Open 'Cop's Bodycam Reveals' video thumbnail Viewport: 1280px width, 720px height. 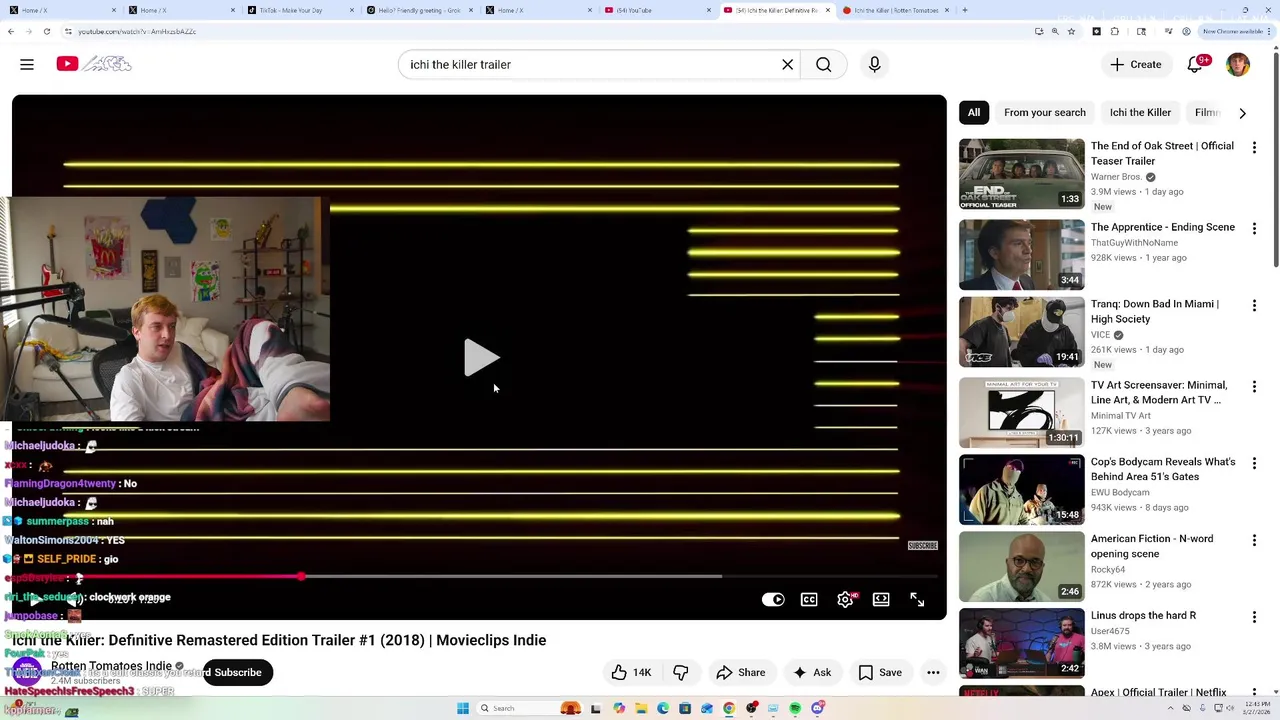(1021, 490)
